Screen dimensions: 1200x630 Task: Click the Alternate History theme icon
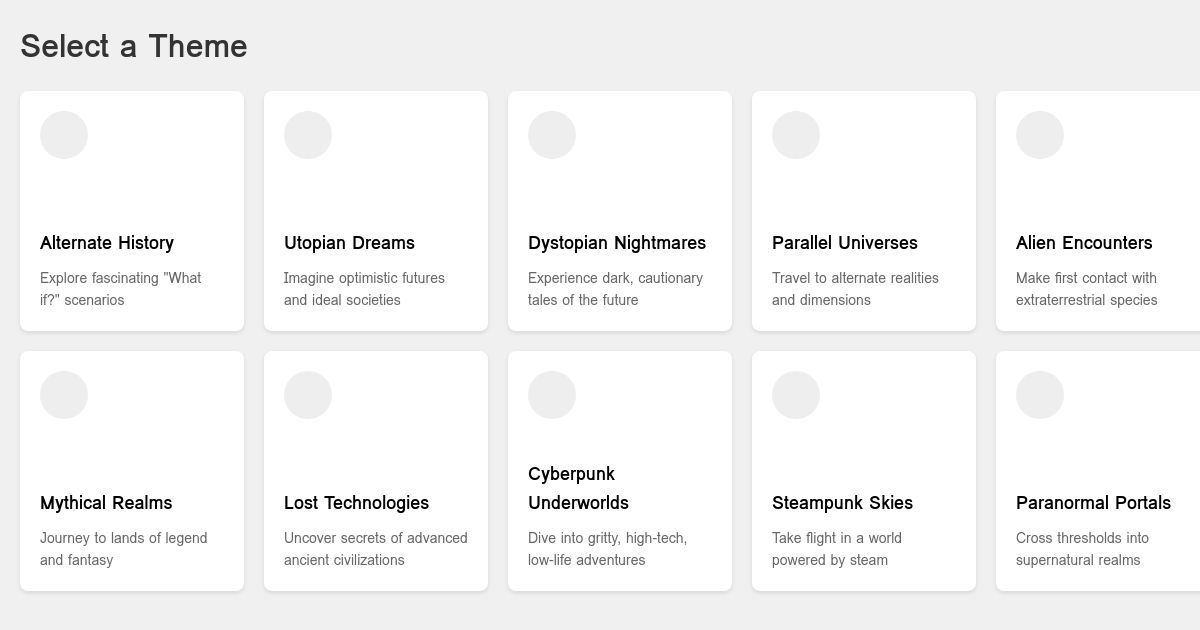click(63, 134)
